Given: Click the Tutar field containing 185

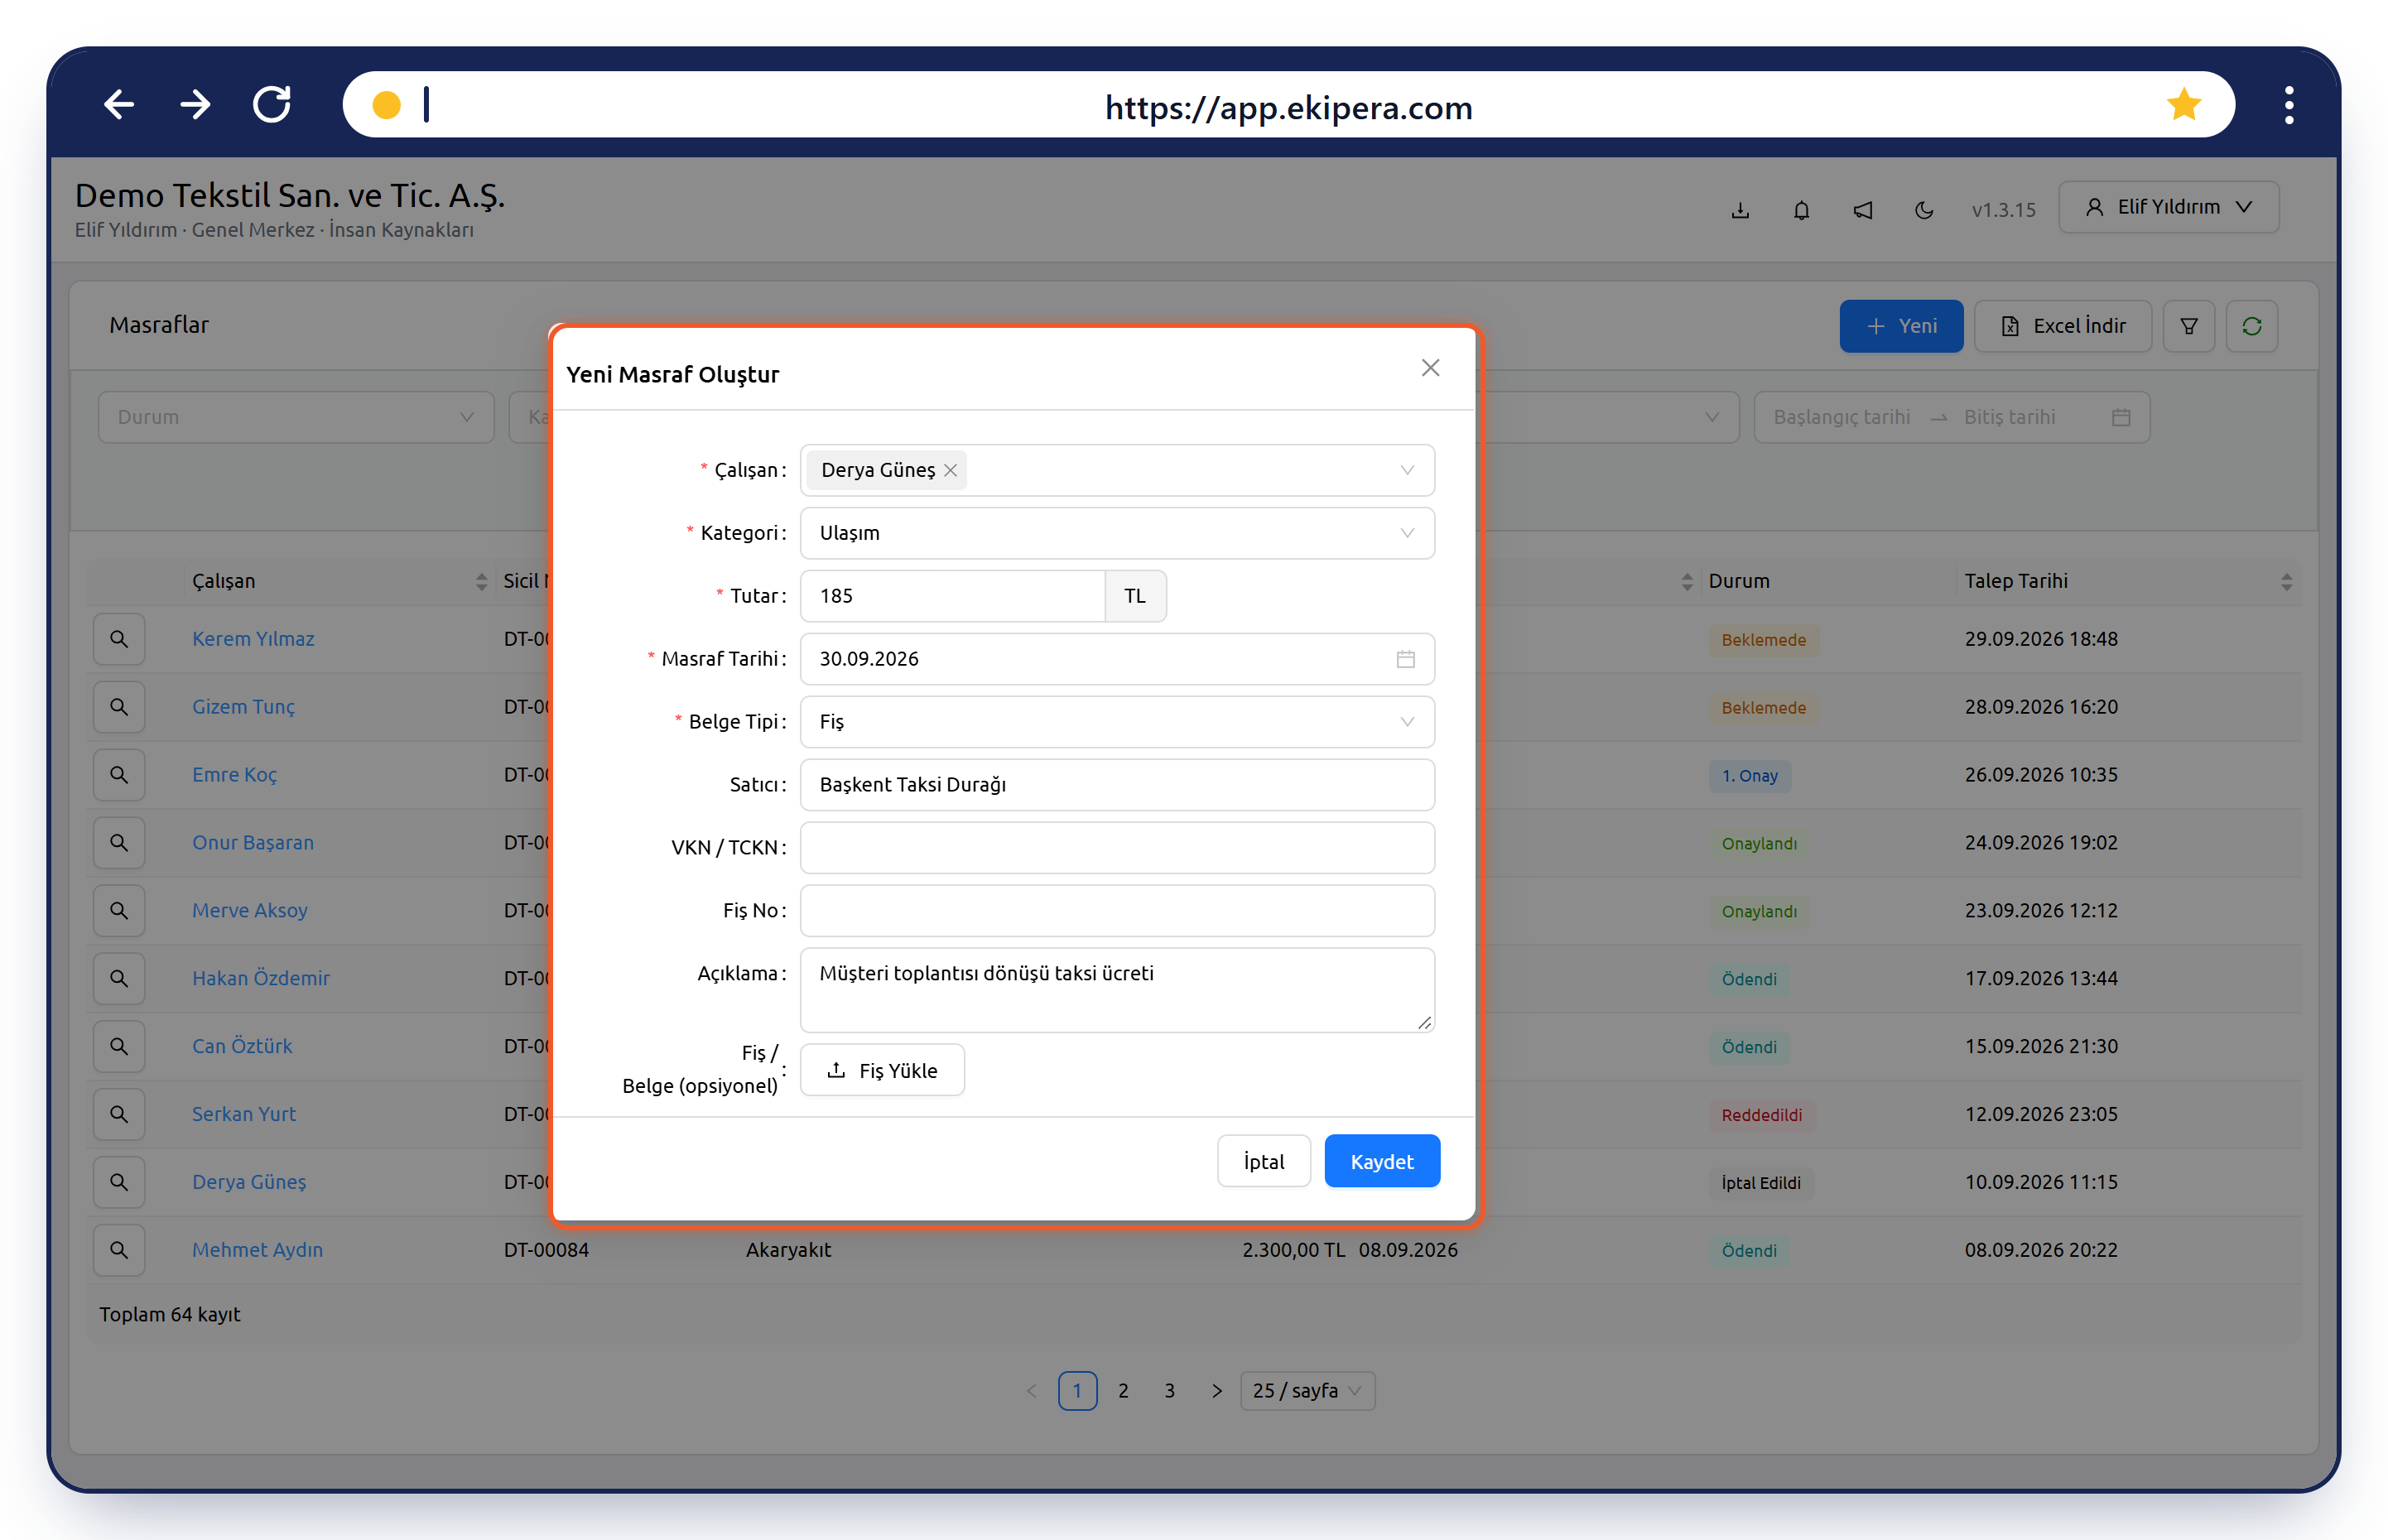Looking at the screenshot, I should 952,596.
